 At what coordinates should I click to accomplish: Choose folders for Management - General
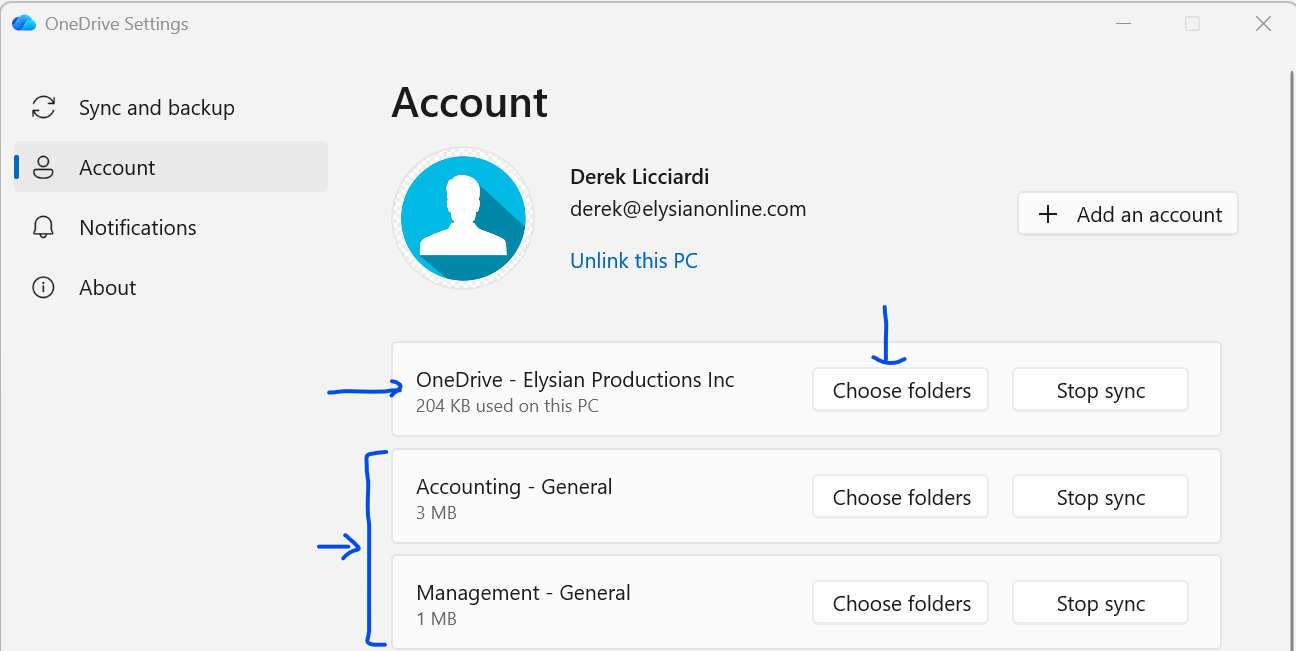(902, 603)
